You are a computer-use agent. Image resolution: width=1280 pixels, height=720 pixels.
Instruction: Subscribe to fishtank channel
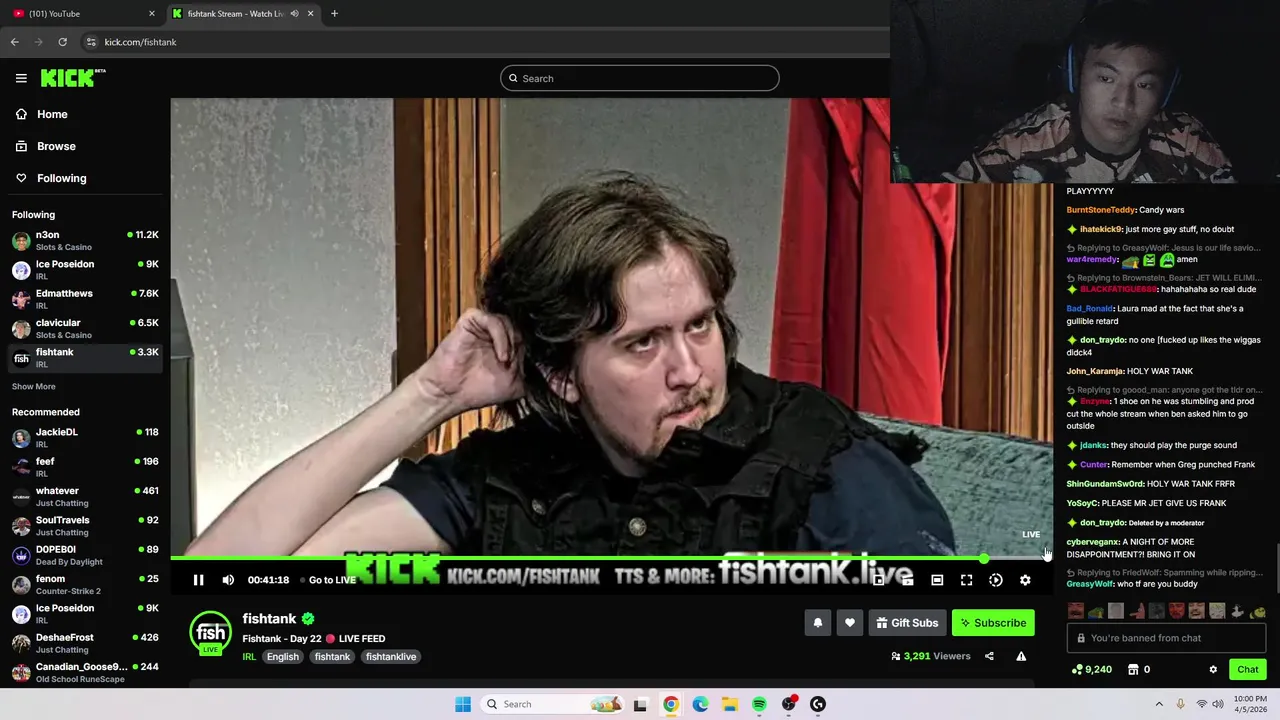993,623
